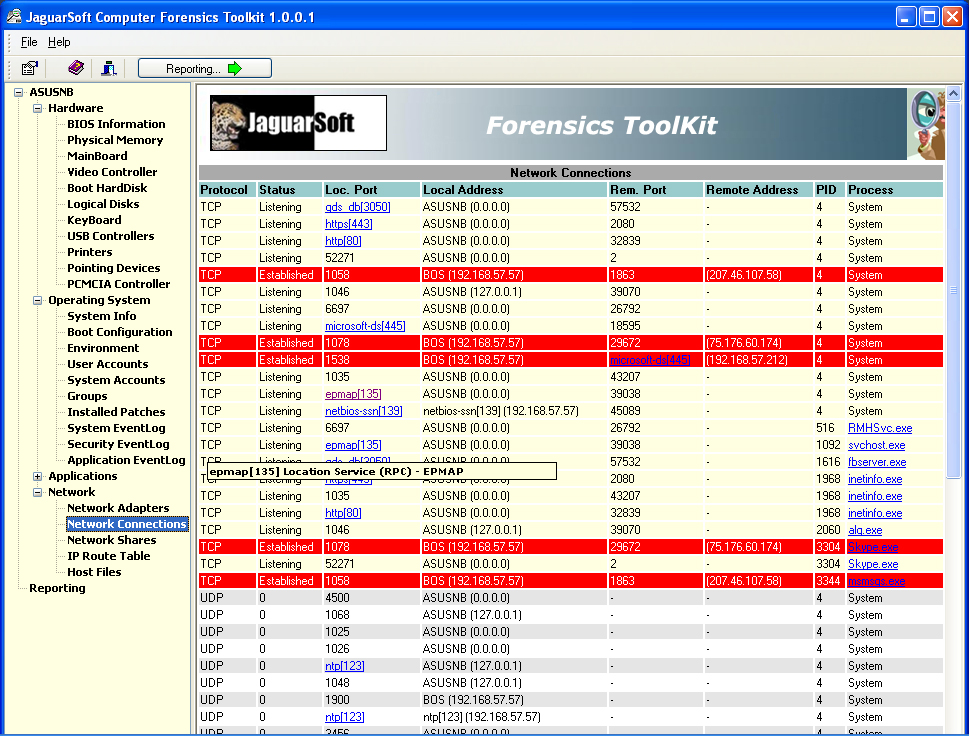Show Installed Patches list

(x=116, y=412)
